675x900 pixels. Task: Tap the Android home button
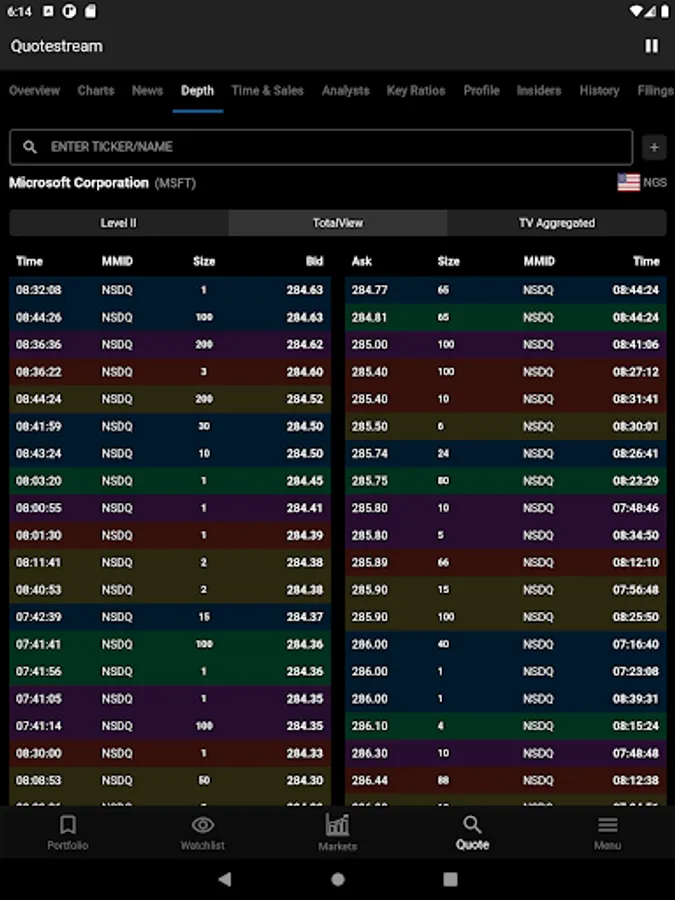click(338, 879)
